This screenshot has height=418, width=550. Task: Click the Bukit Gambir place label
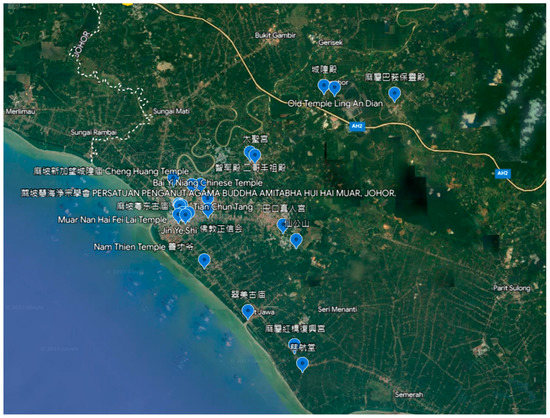pos(275,35)
